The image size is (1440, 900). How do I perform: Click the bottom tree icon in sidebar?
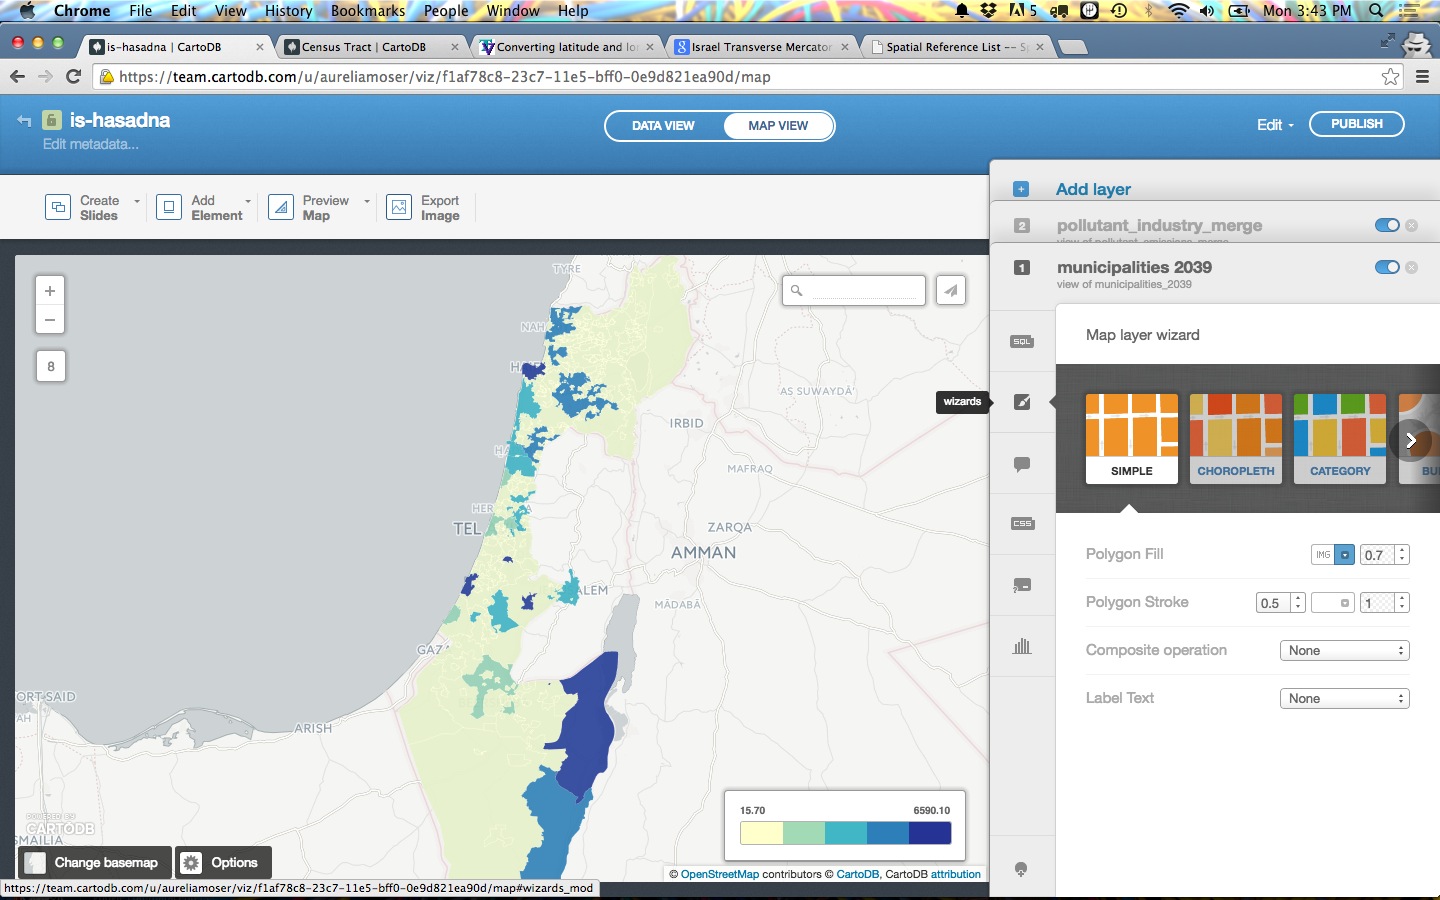[1021, 870]
